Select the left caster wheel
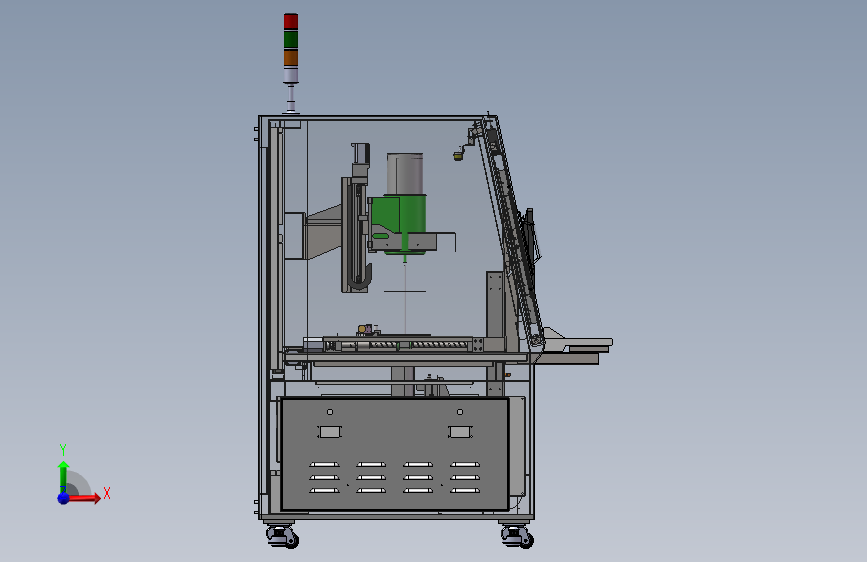The height and width of the screenshot is (562, 867). point(283,536)
